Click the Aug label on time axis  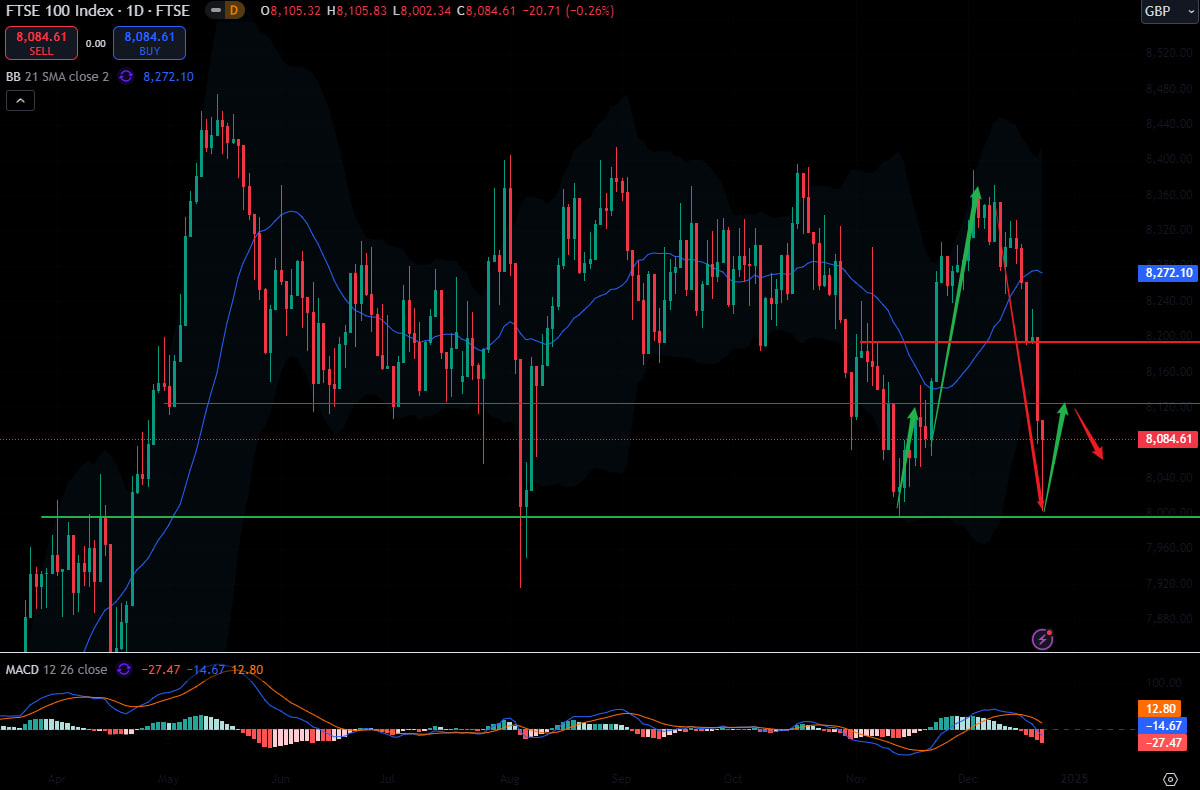pos(508,777)
